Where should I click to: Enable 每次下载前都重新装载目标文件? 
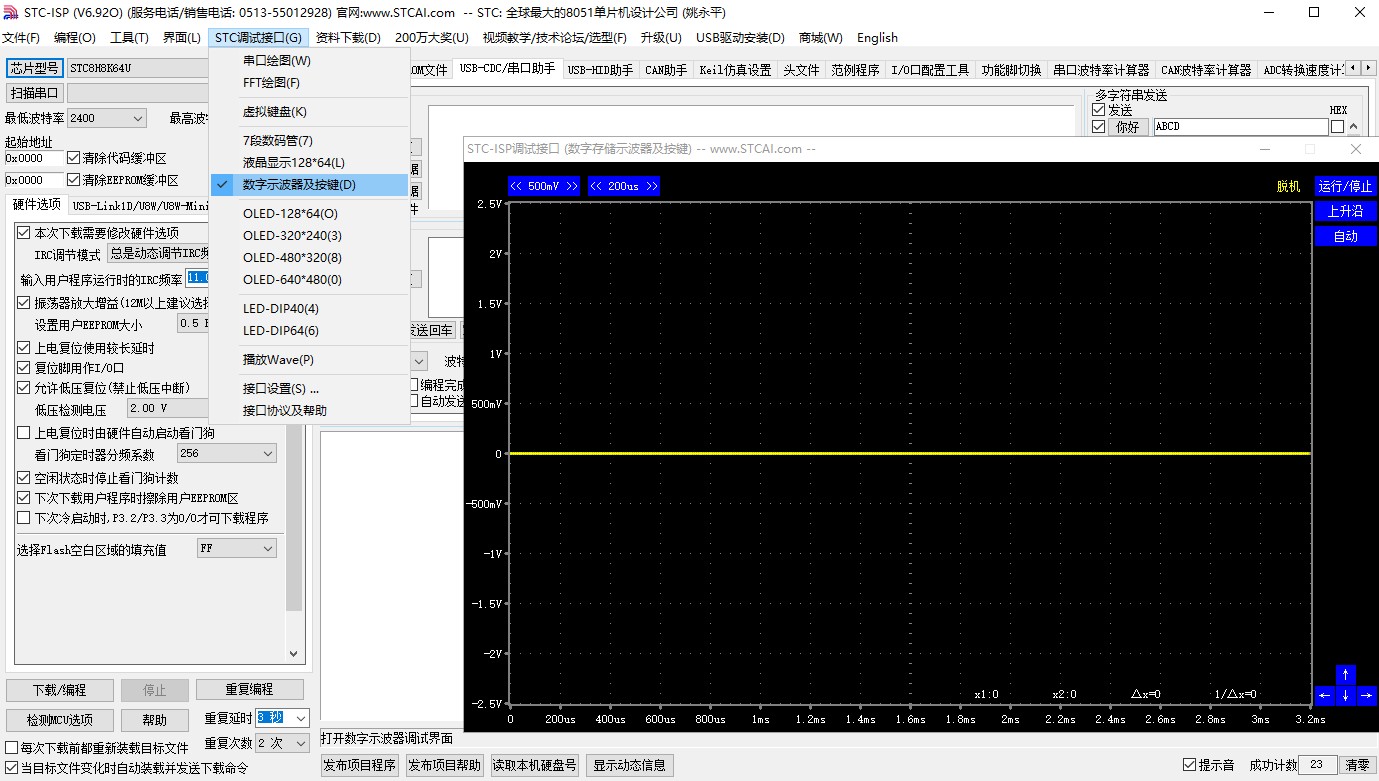(12, 747)
